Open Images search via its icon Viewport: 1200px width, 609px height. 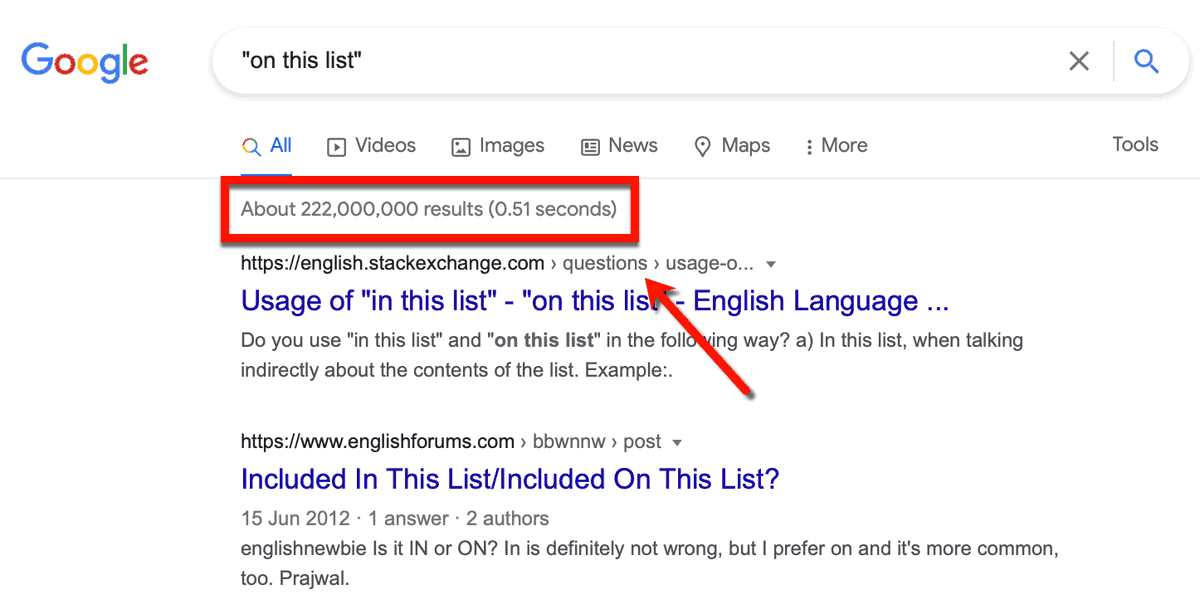(x=461, y=146)
